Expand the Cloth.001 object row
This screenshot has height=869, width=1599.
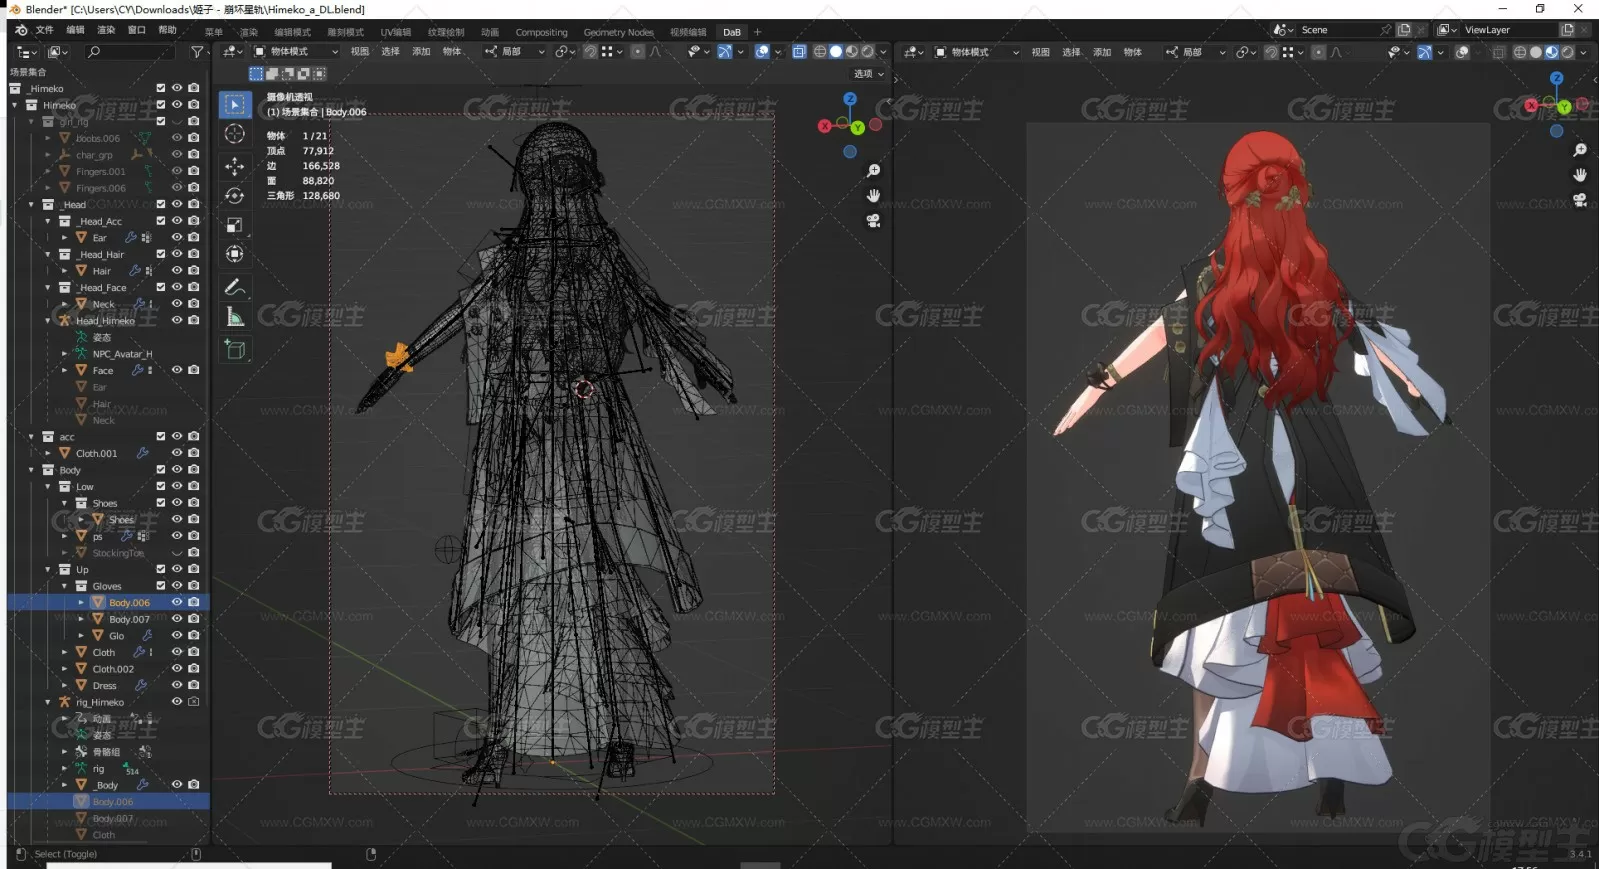(x=47, y=454)
